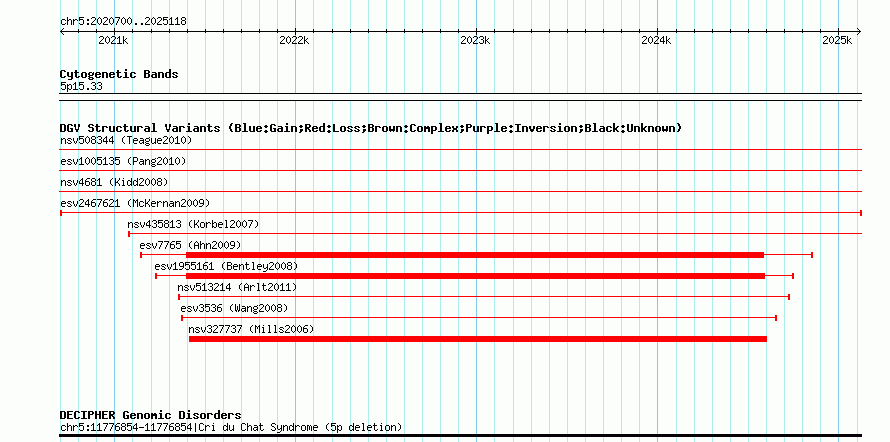Click the thick red esv7765 loss bar

[x=475, y=255]
